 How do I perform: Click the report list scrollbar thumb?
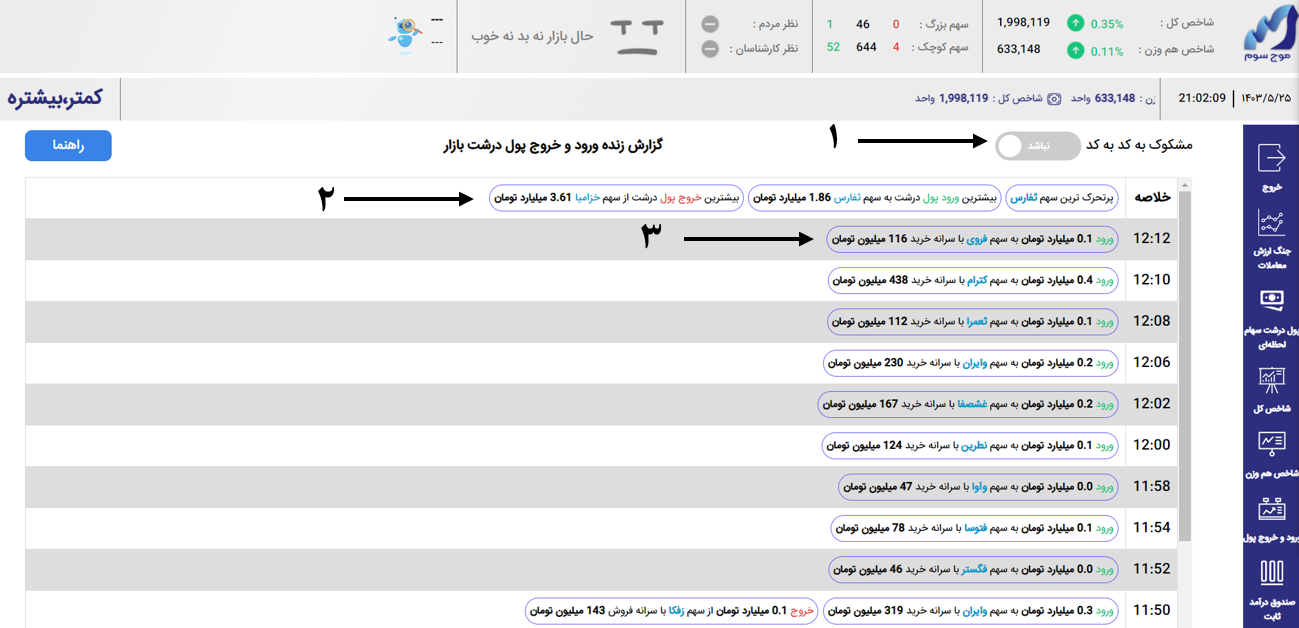click(x=1185, y=368)
